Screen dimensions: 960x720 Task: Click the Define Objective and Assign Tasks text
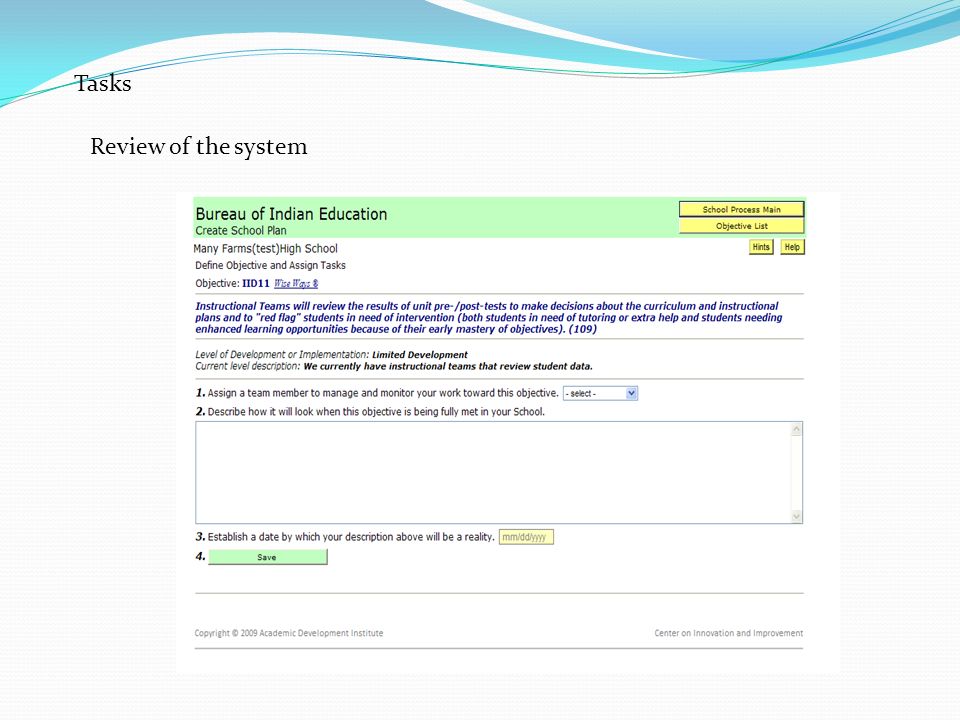pos(270,266)
